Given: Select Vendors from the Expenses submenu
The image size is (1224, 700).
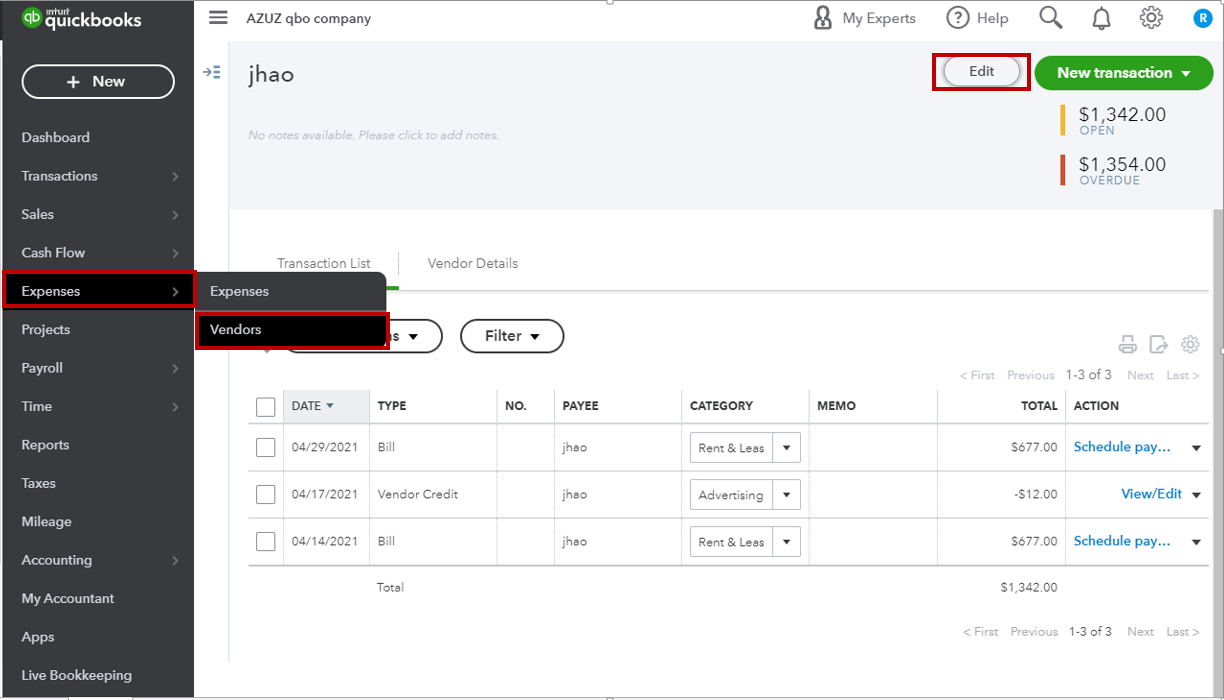Looking at the screenshot, I should [x=235, y=329].
